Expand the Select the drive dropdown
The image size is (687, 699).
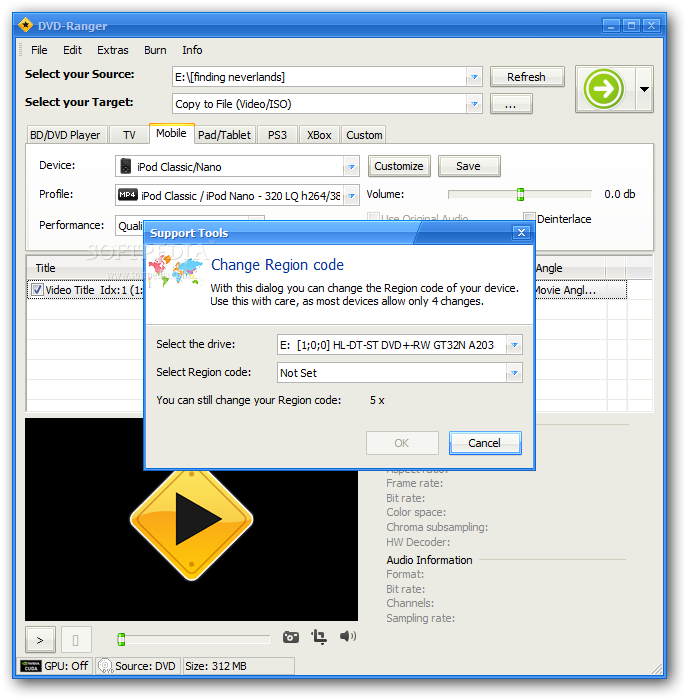[514, 345]
